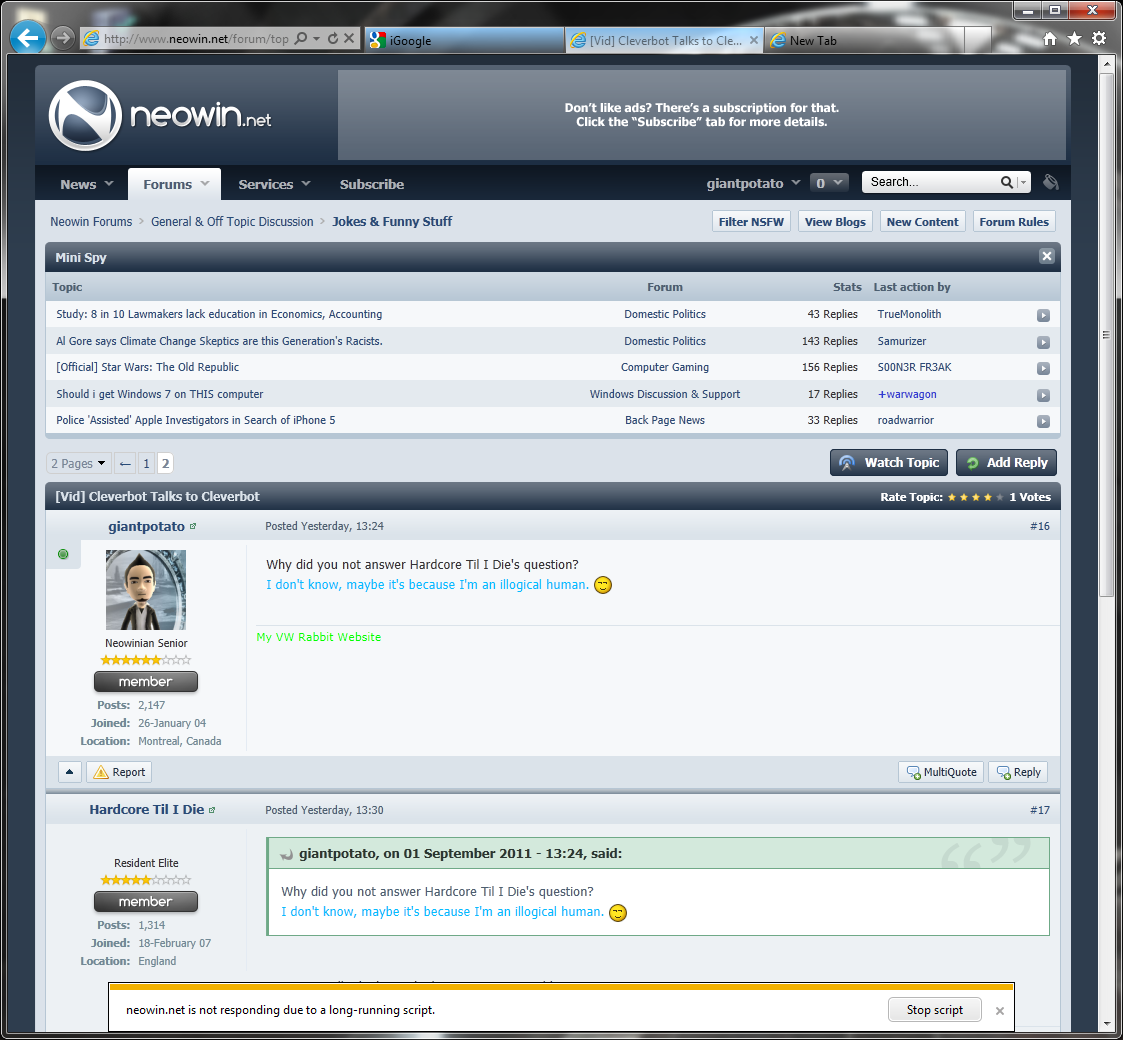Viewport: 1123px width, 1040px height.
Task: Click the Report warning triangle icon
Action: (x=100, y=772)
